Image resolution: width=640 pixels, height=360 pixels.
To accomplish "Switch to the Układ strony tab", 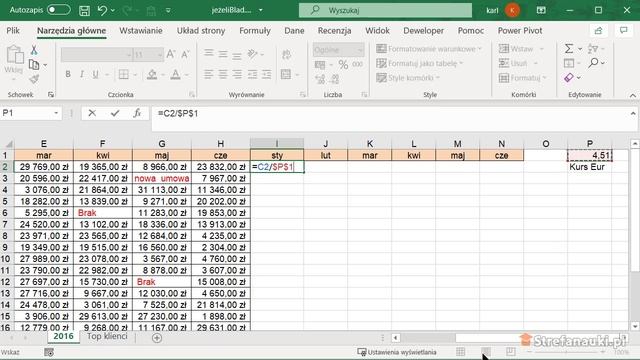I will tap(201, 31).
